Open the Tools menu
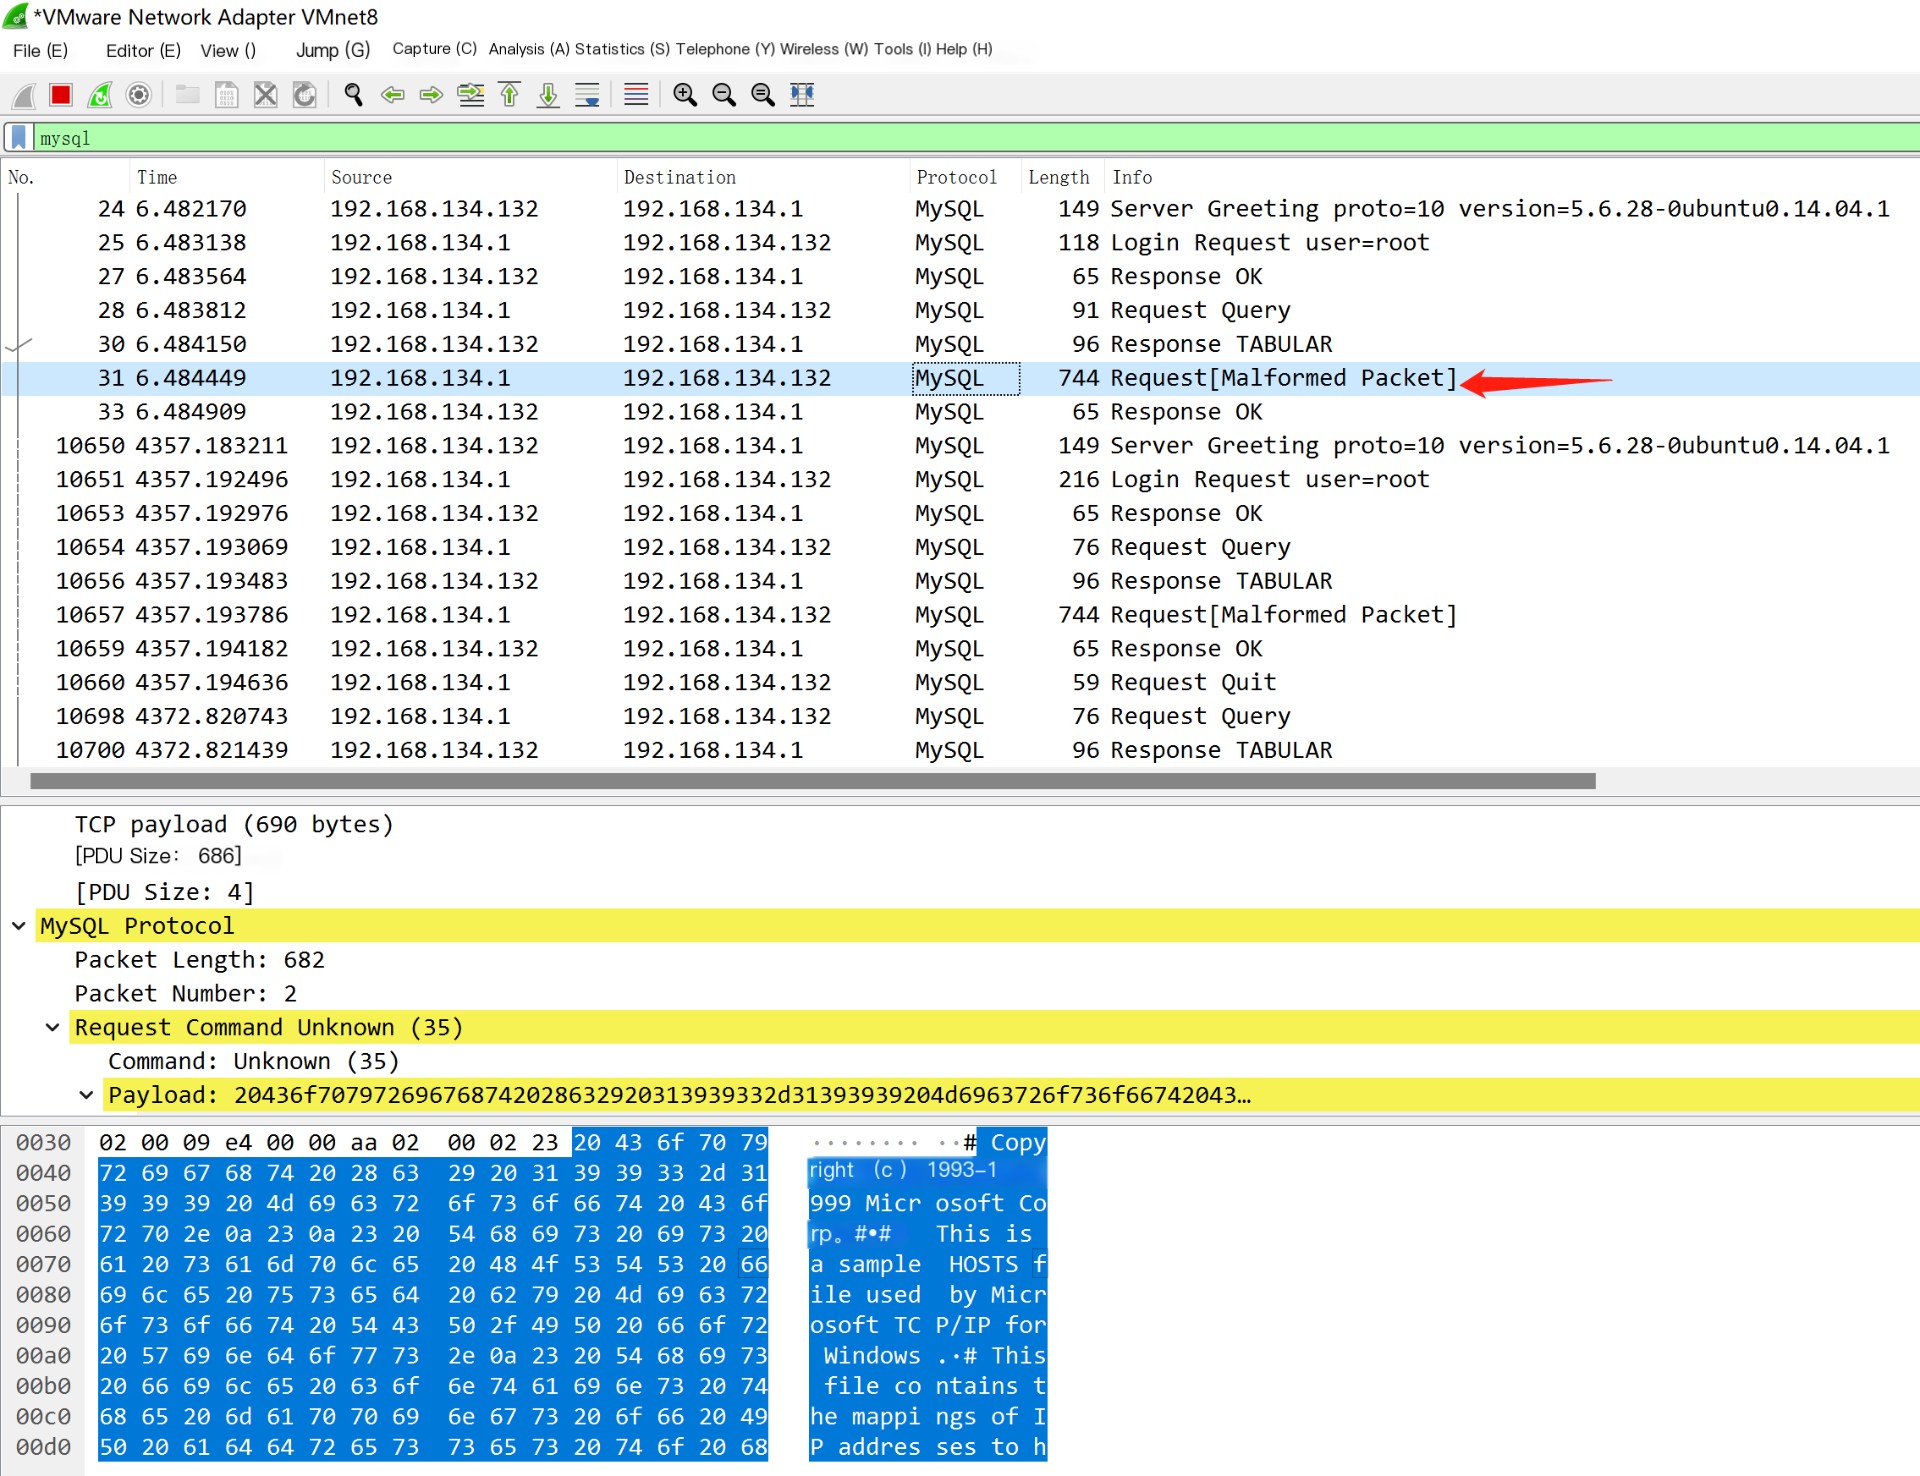 (903, 49)
